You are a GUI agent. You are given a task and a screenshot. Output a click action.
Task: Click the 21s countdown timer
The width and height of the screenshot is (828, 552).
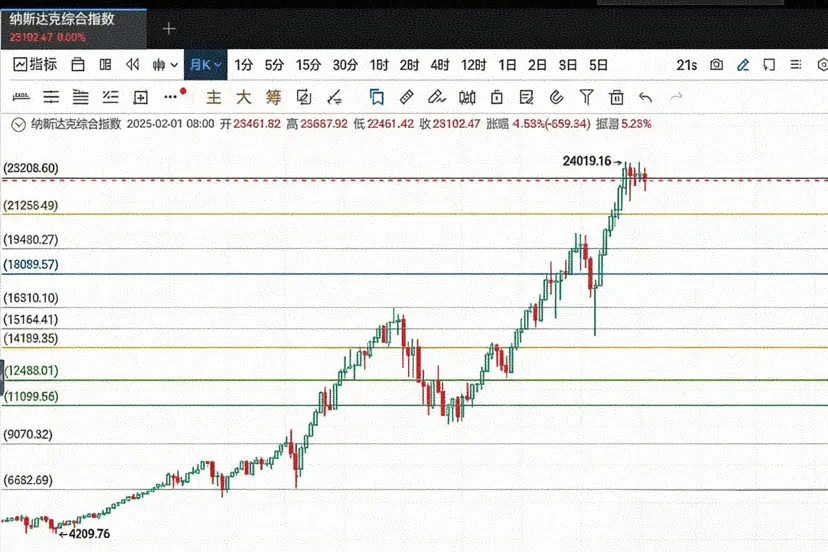pyautogui.click(x=686, y=65)
